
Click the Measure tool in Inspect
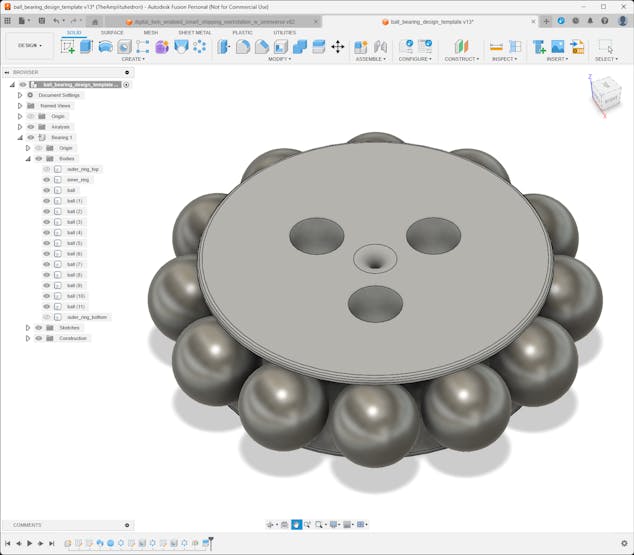click(x=496, y=46)
